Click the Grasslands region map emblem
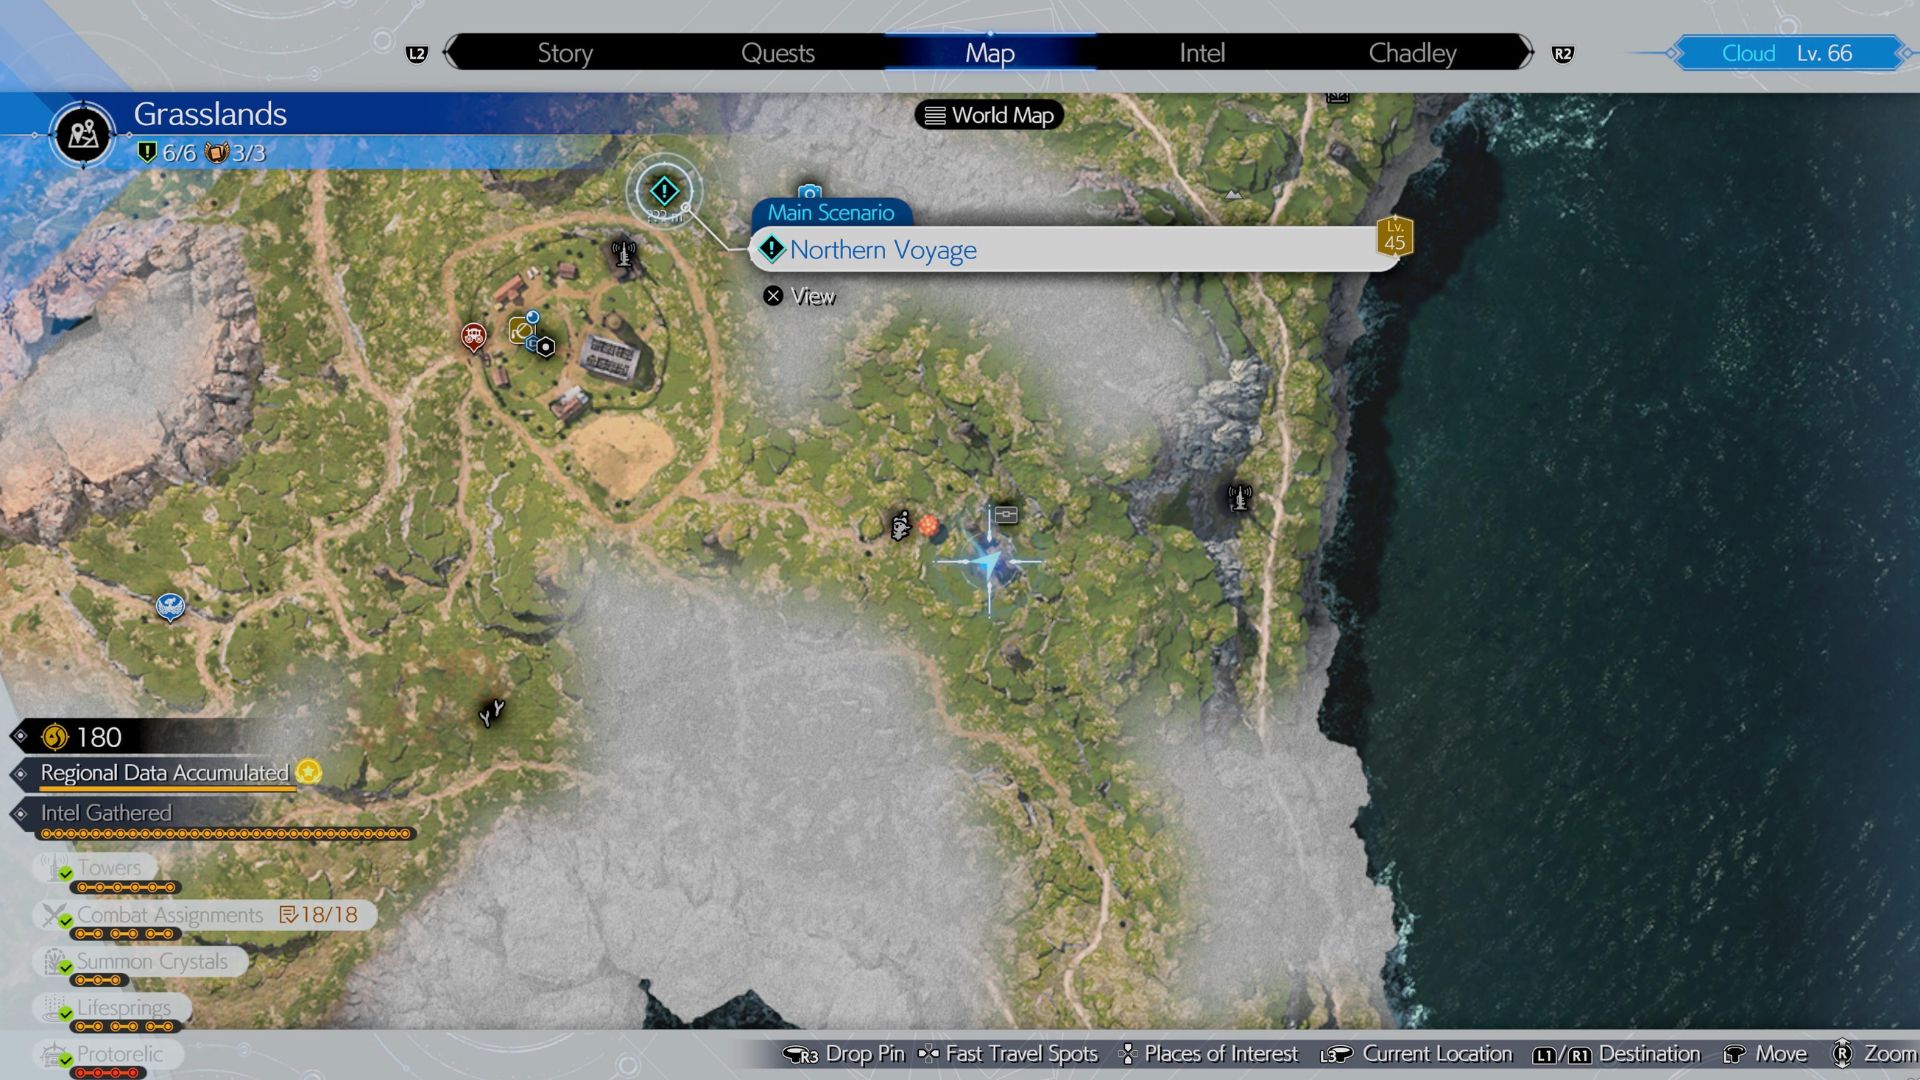This screenshot has width=1920, height=1080. coord(84,134)
